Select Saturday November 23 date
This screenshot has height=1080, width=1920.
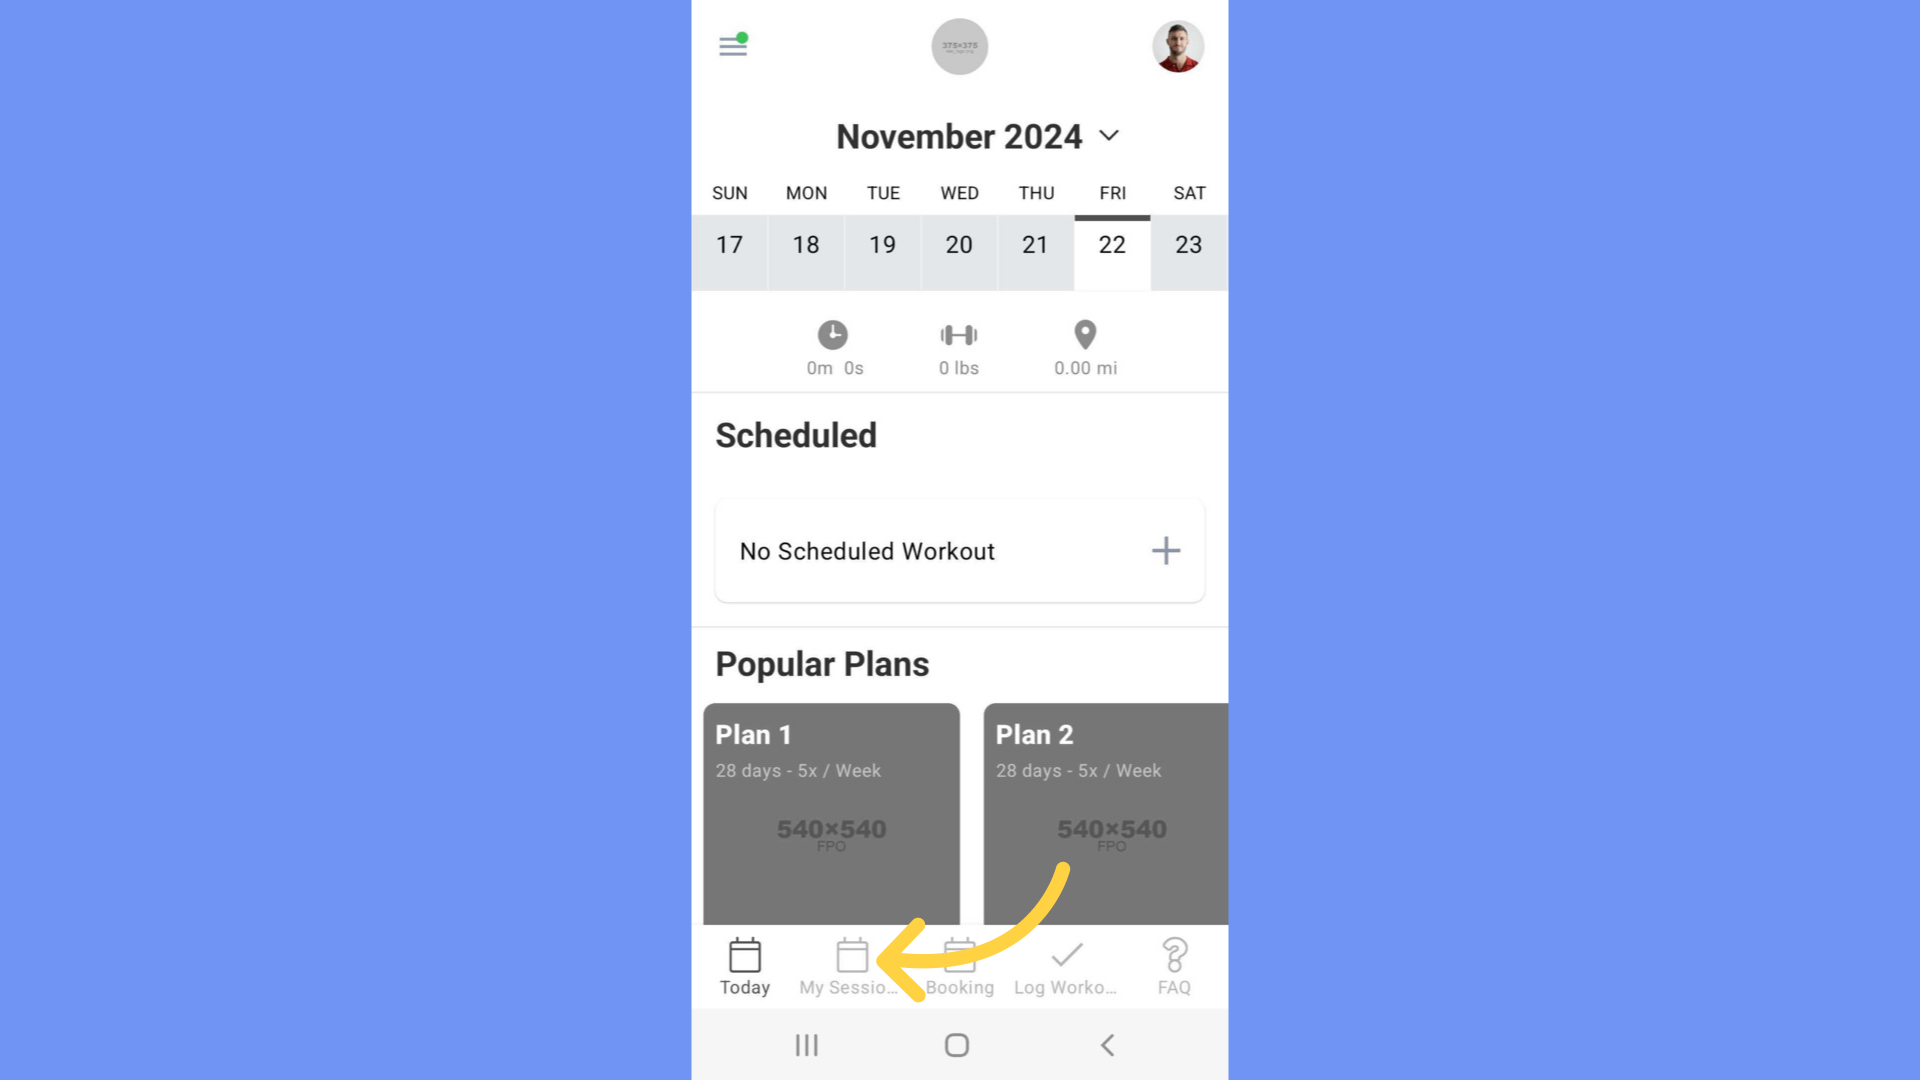(1188, 243)
